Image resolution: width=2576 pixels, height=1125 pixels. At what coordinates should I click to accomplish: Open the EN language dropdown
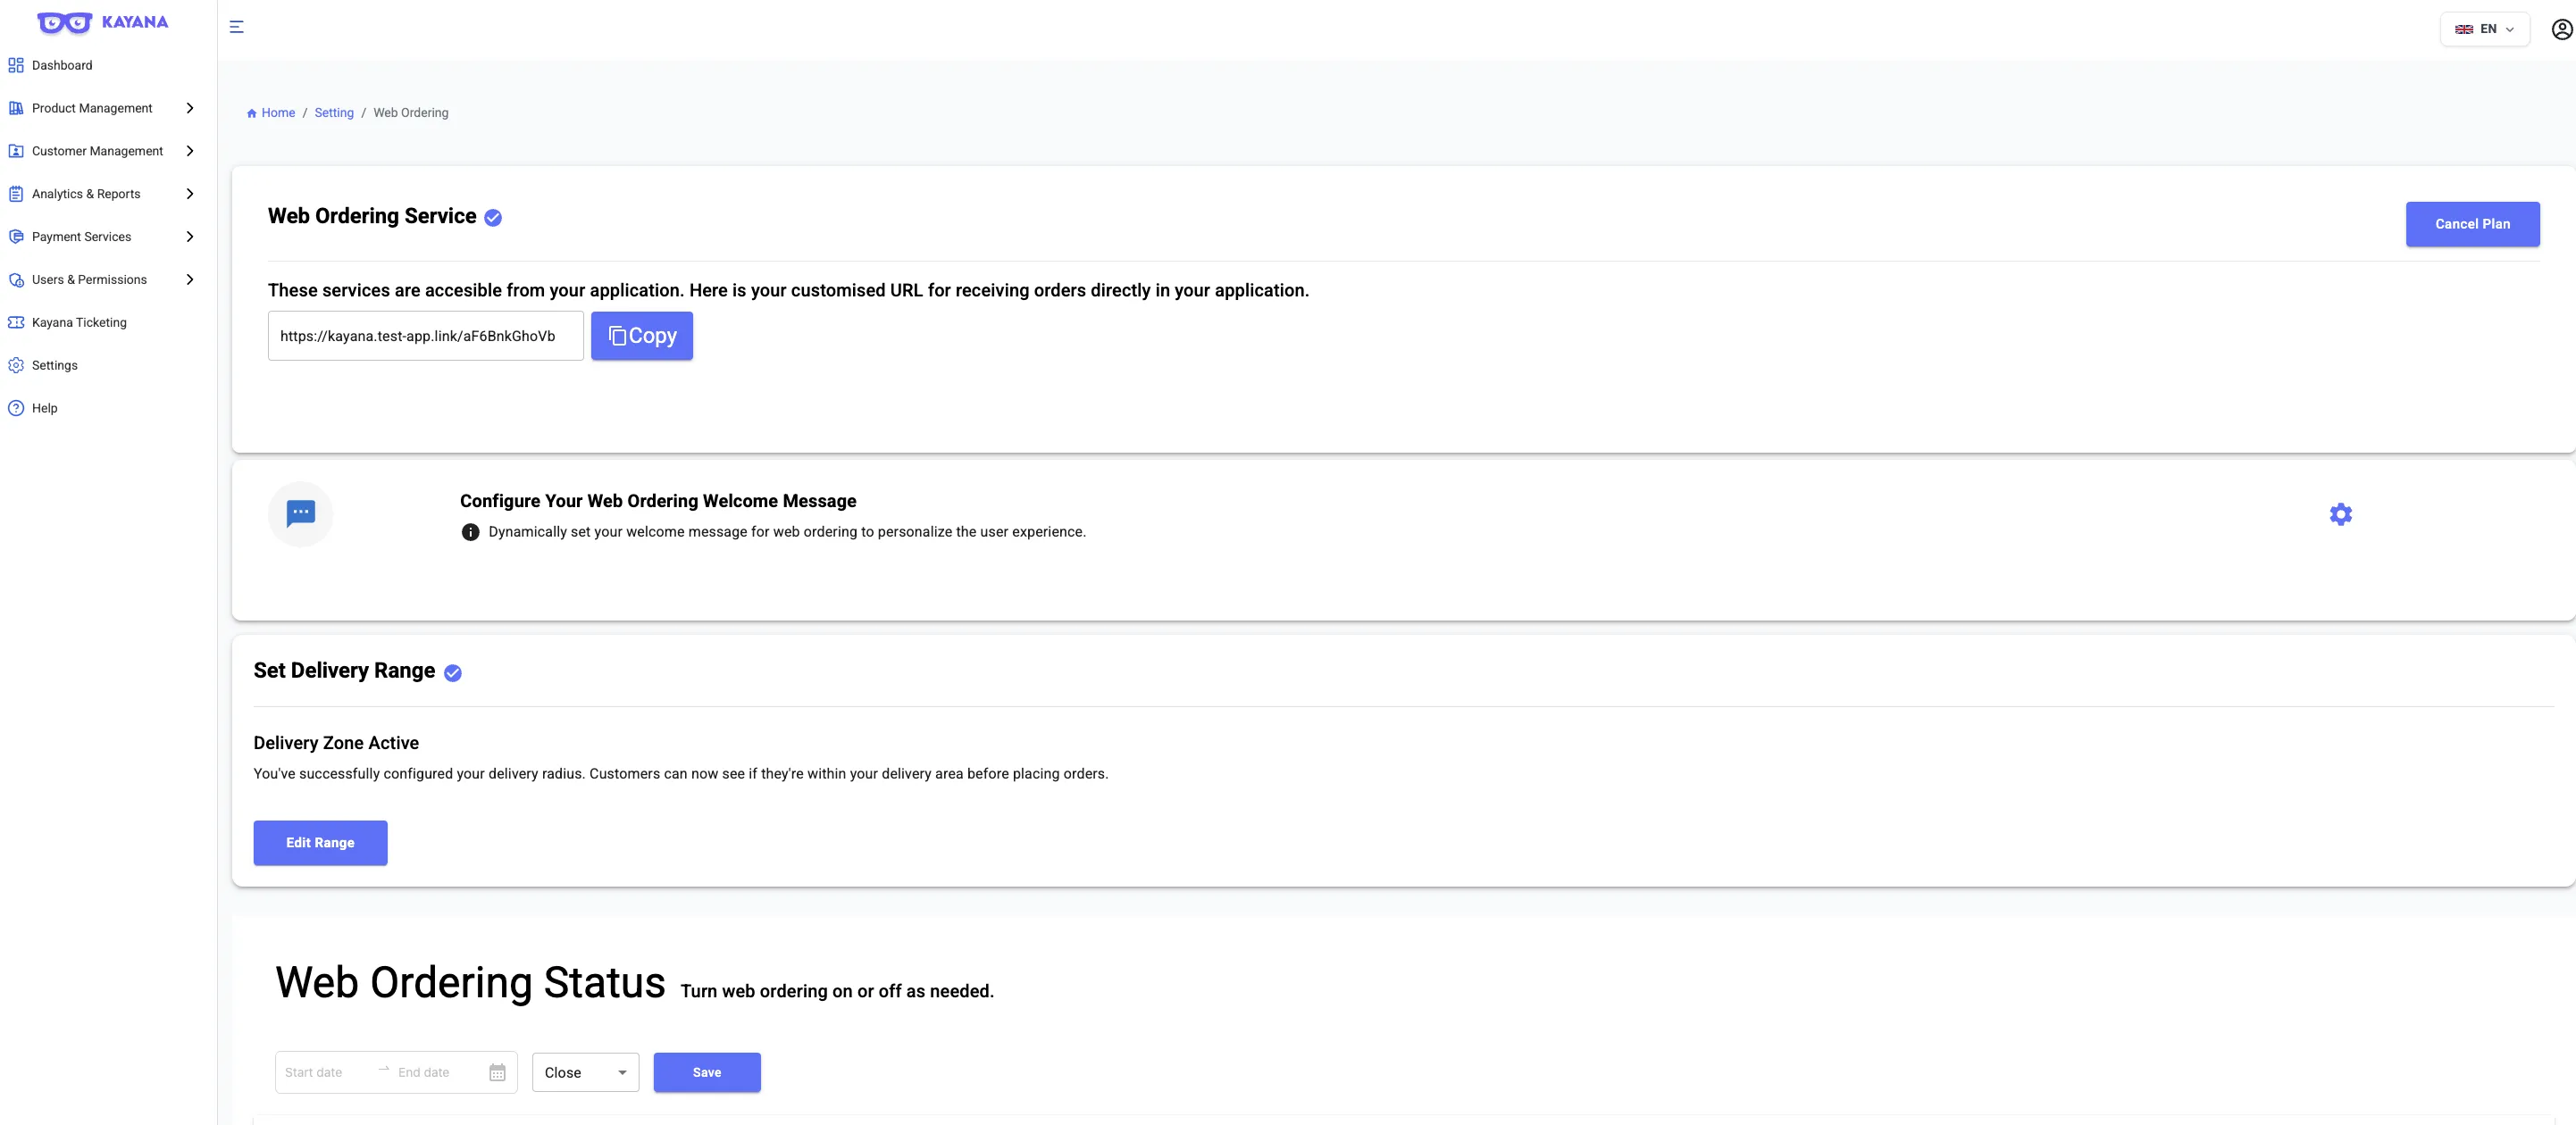[x=2484, y=29]
